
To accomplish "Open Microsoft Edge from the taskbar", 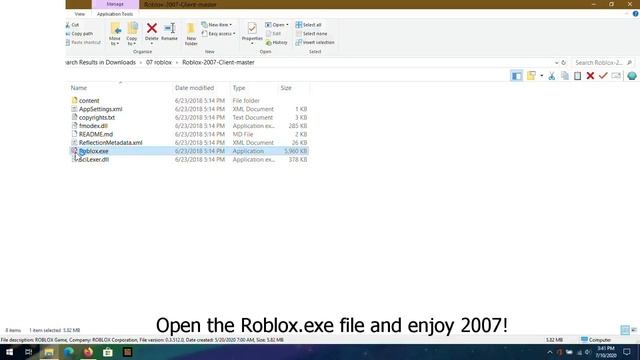I will pos(69,352).
